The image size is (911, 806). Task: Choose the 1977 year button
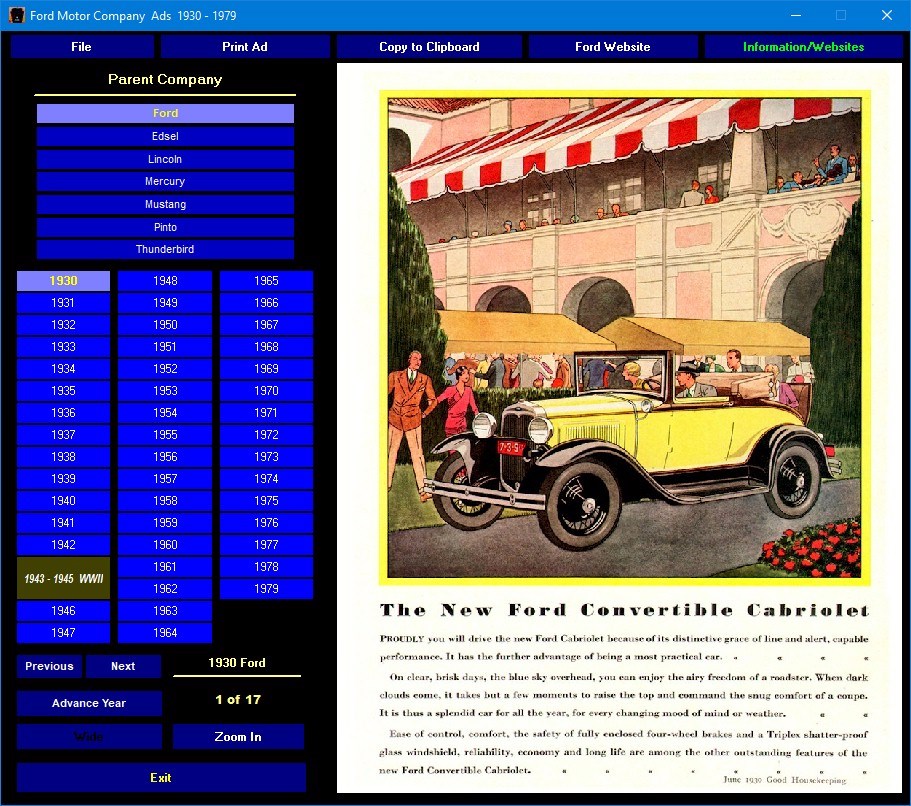pos(266,545)
